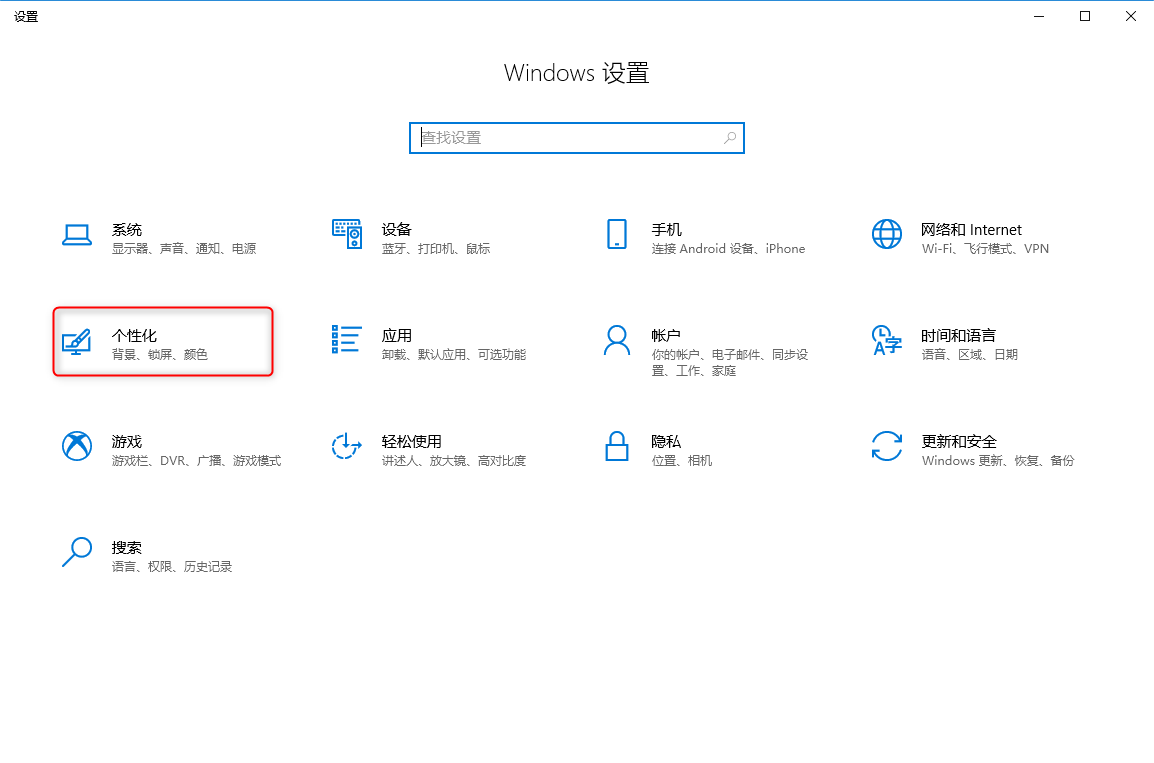Click the text 游戏栏、DVR、广播、游戏模式
The image size is (1154, 763).
click(x=197, y=461)
